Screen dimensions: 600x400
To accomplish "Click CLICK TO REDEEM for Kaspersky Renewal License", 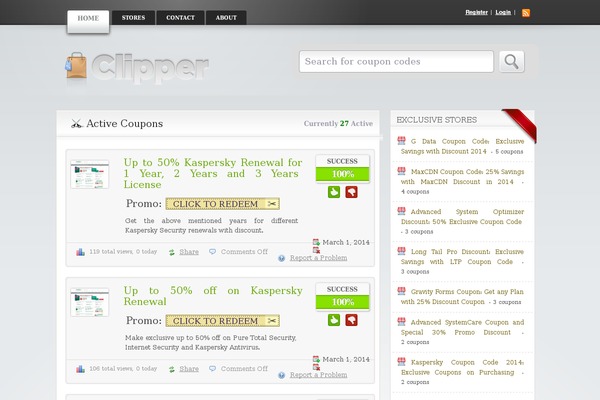I will pyautogui.click(x=223, y=204).
